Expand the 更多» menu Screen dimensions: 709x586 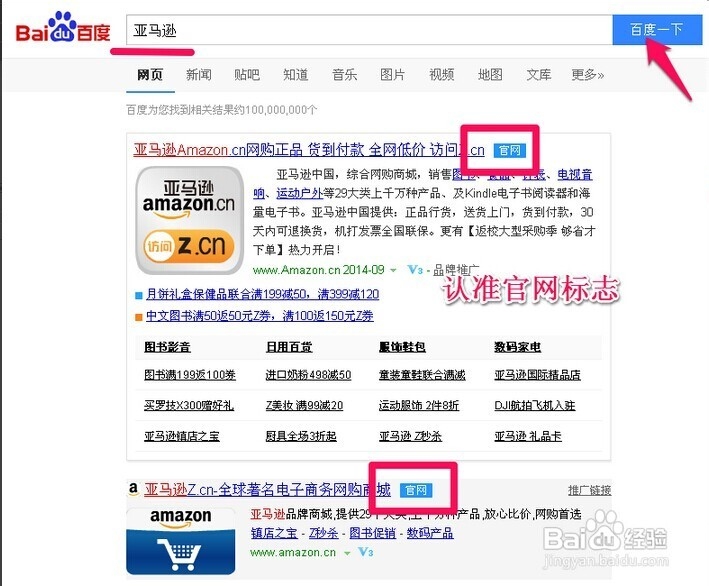(x=587, y=75)
